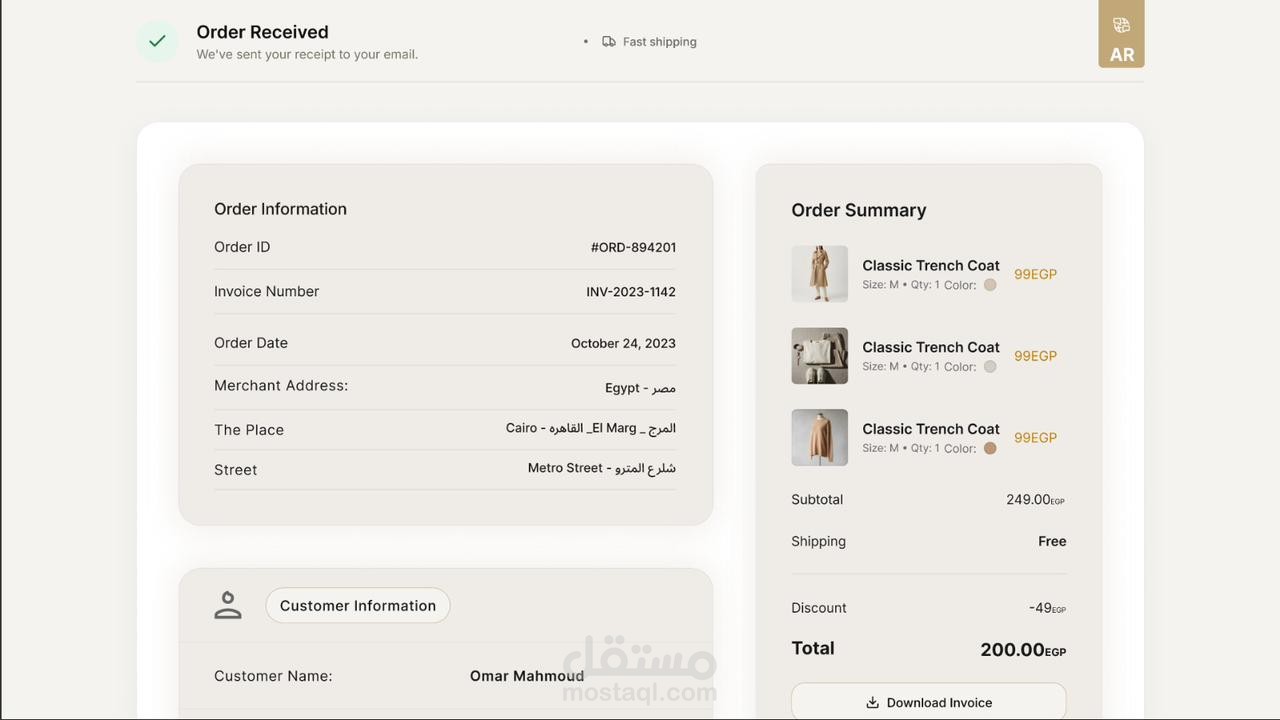1280x720 pixels.
Task: Open the peach sweater product thumbnail
Action: (819, 437)
